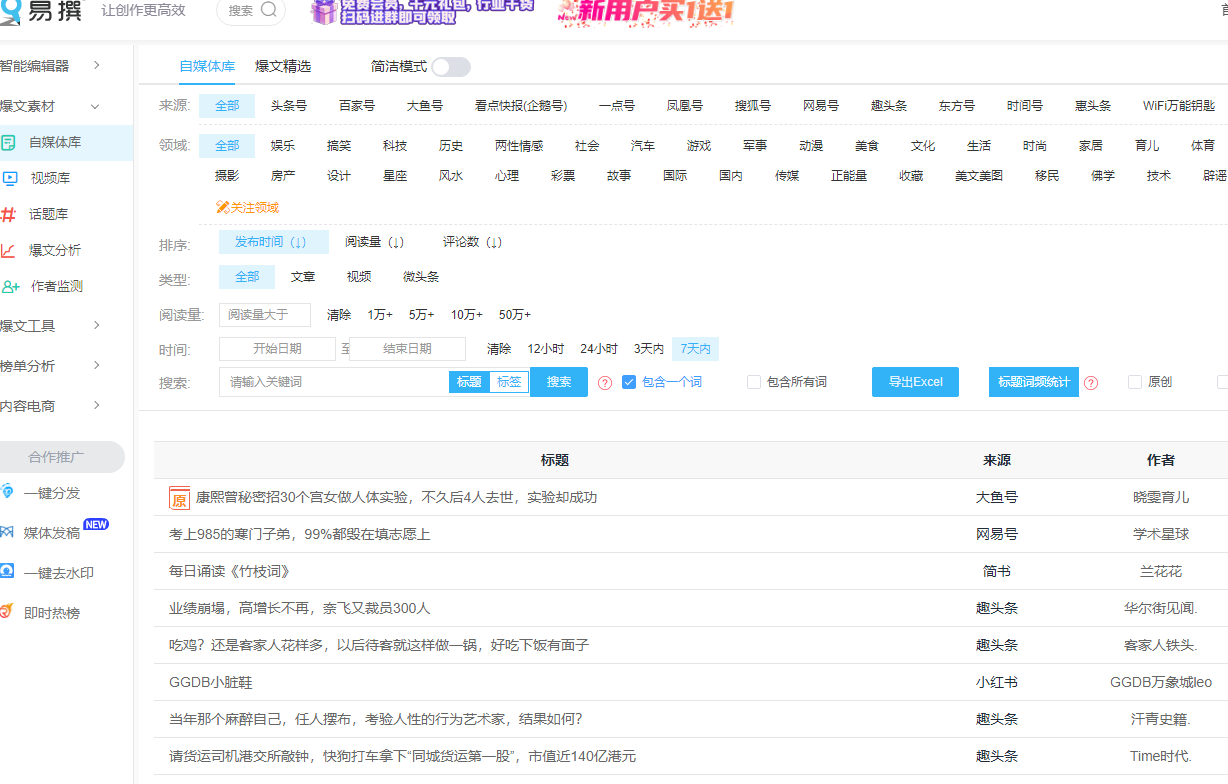Select 科技 domain filter
The image size is (1228, 784).
(395, 146)
